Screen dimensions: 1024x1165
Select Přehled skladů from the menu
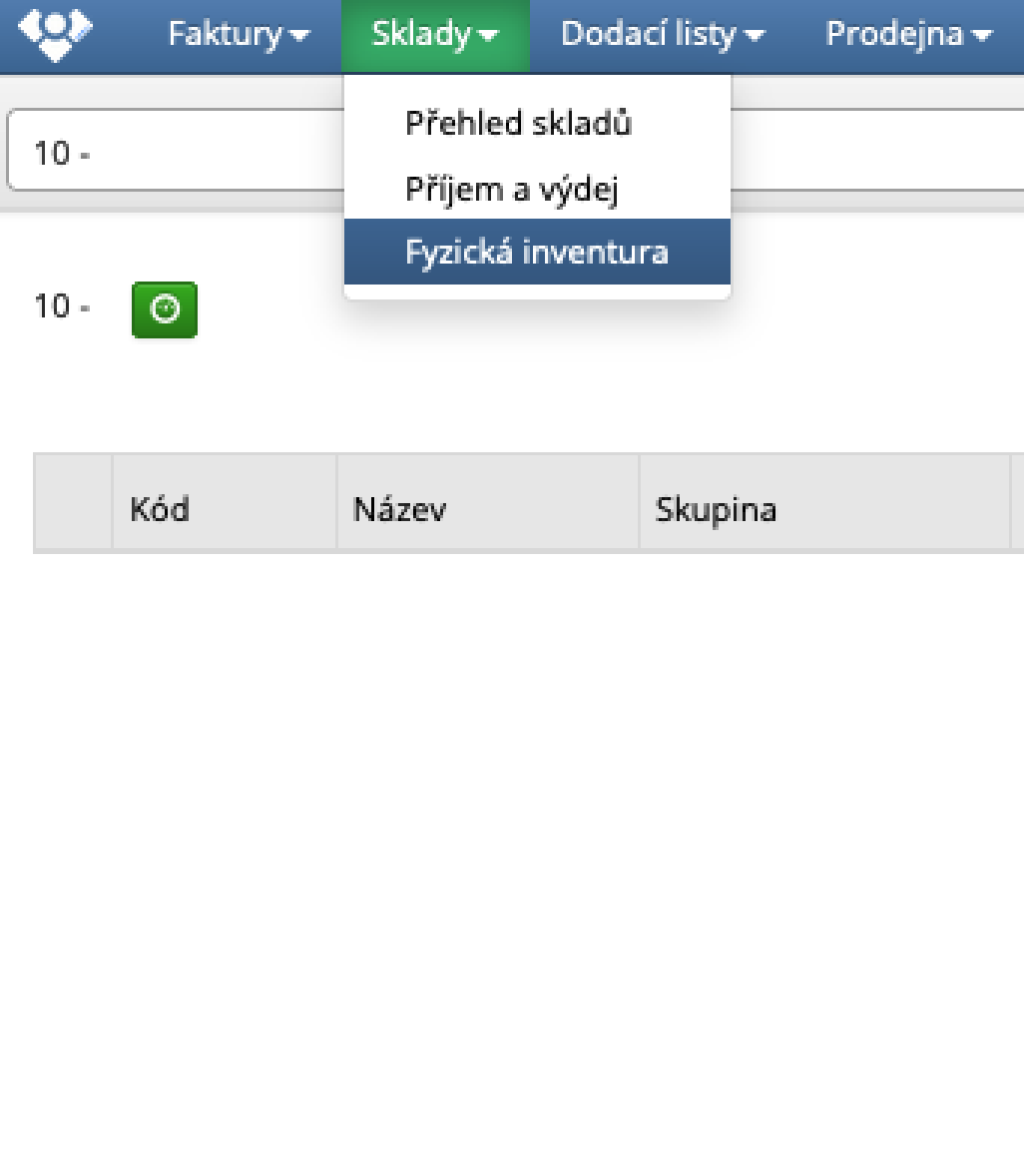pos(518,124)
